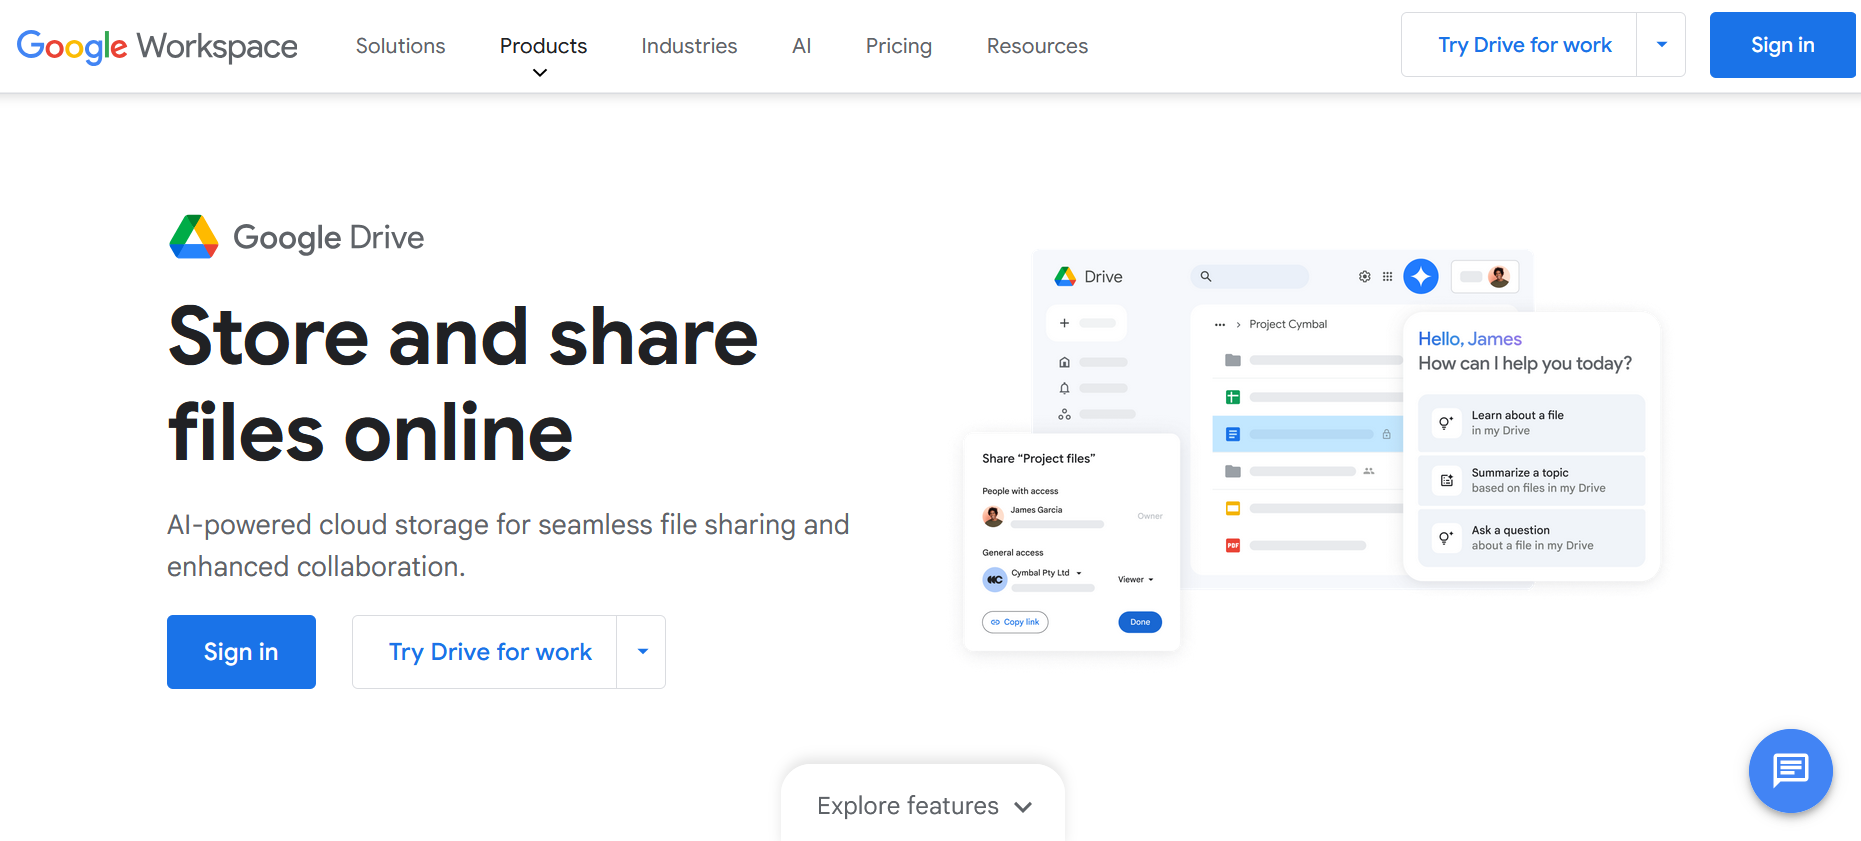Click the apps grid icon in Drive preview
The height and width of the screenshot is (841, 1861).
click(1387, 277)
